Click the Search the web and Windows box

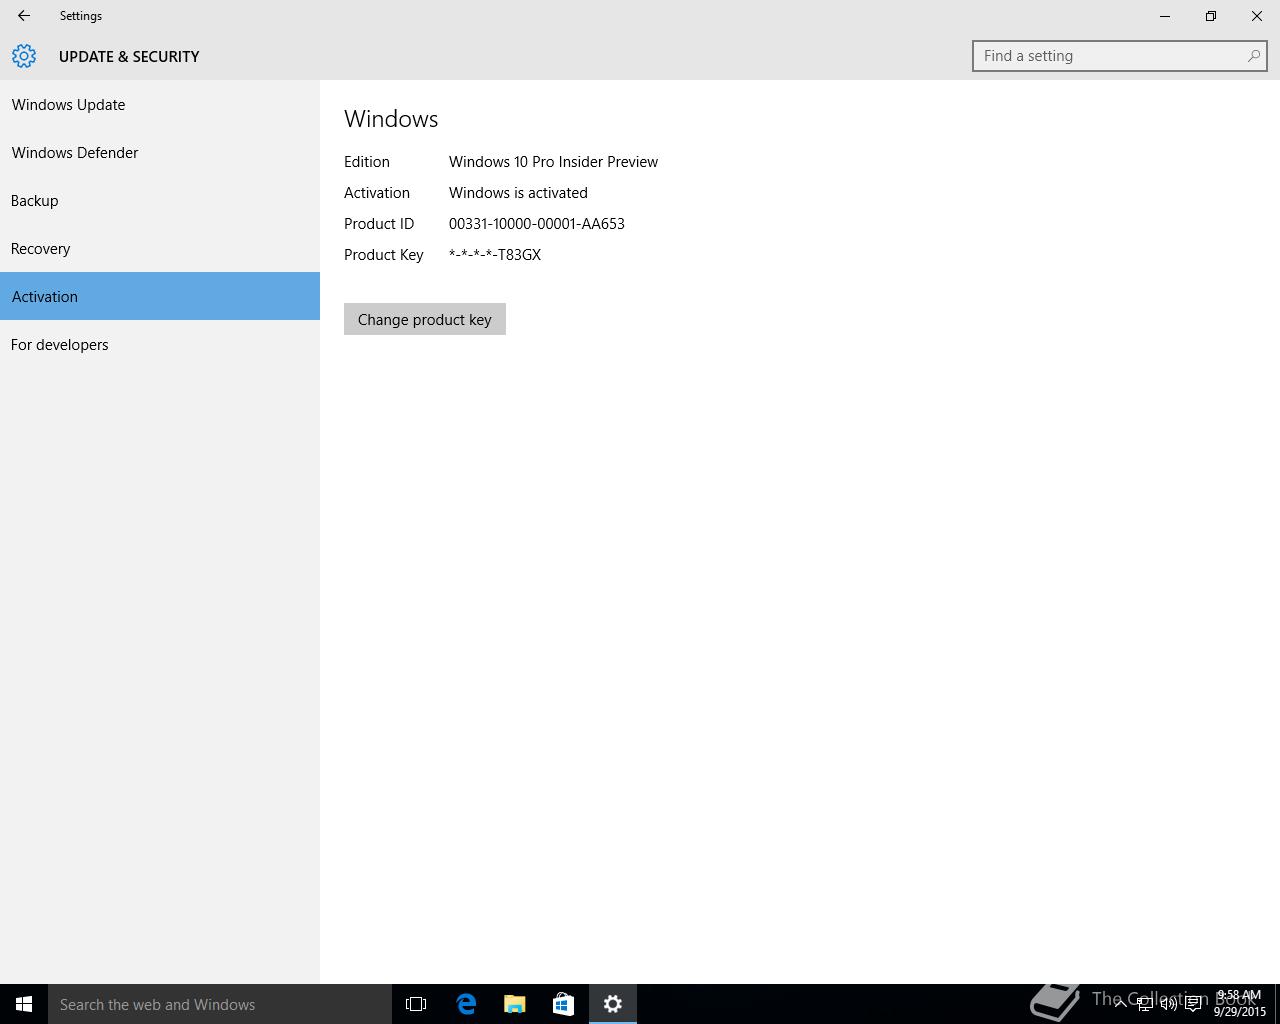pyautogui.click(x=220, y=1004)
